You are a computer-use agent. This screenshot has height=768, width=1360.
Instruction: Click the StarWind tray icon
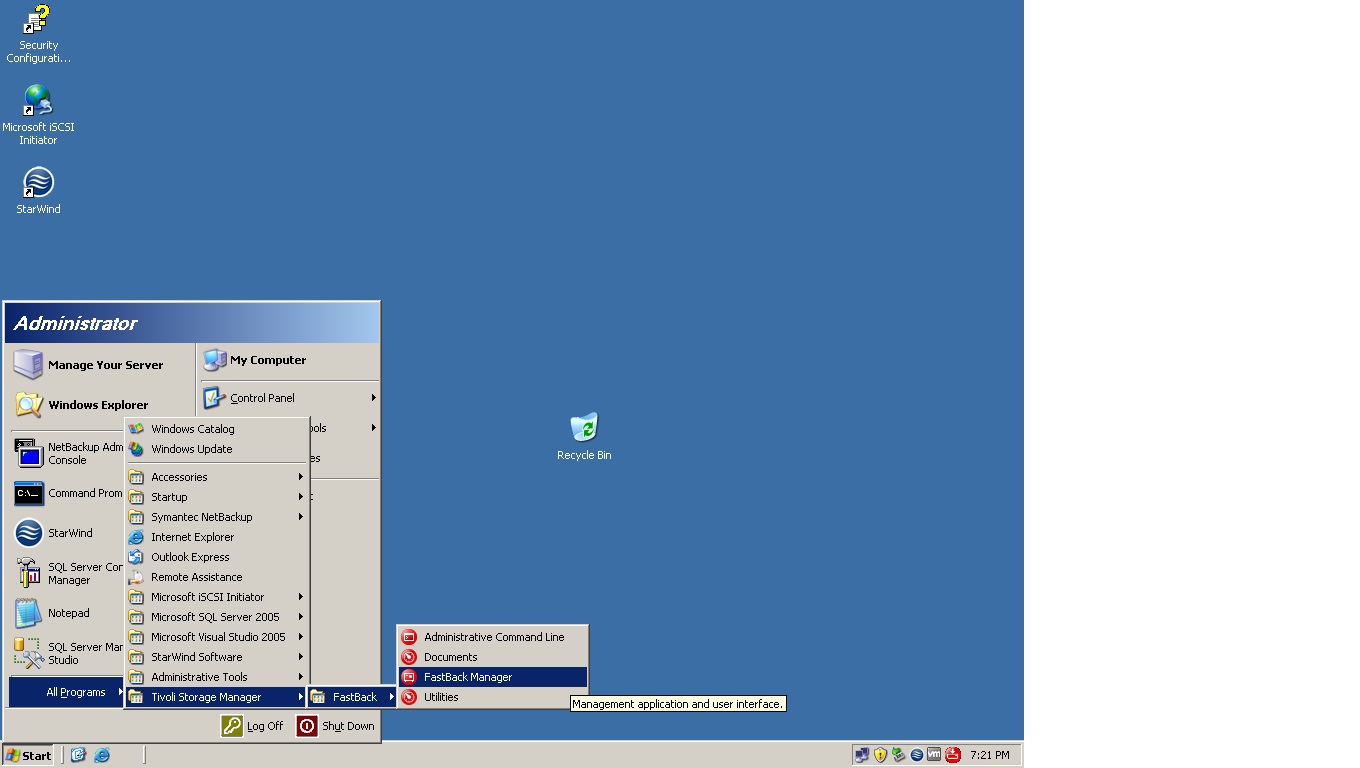pyautogui.click(x=916, y=755)
